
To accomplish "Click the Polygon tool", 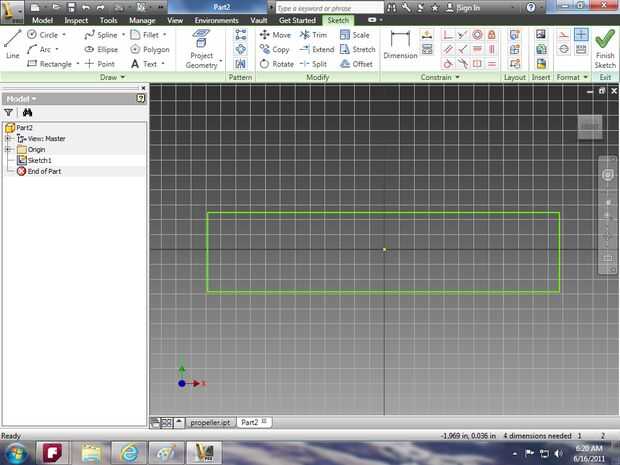I will [x=149, y=49].
